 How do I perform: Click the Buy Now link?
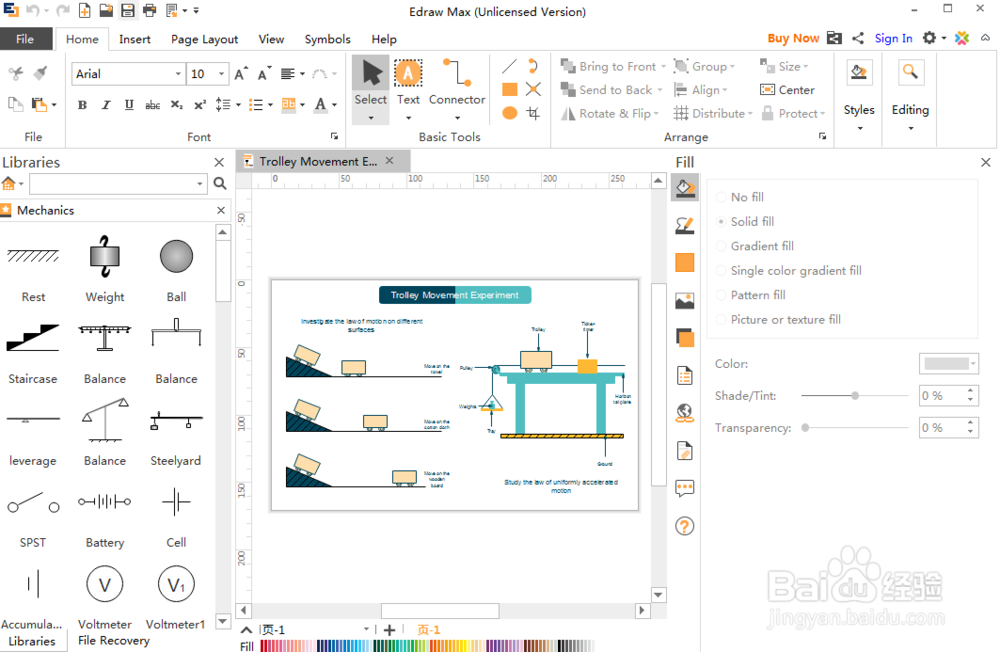tap(793, 38)
